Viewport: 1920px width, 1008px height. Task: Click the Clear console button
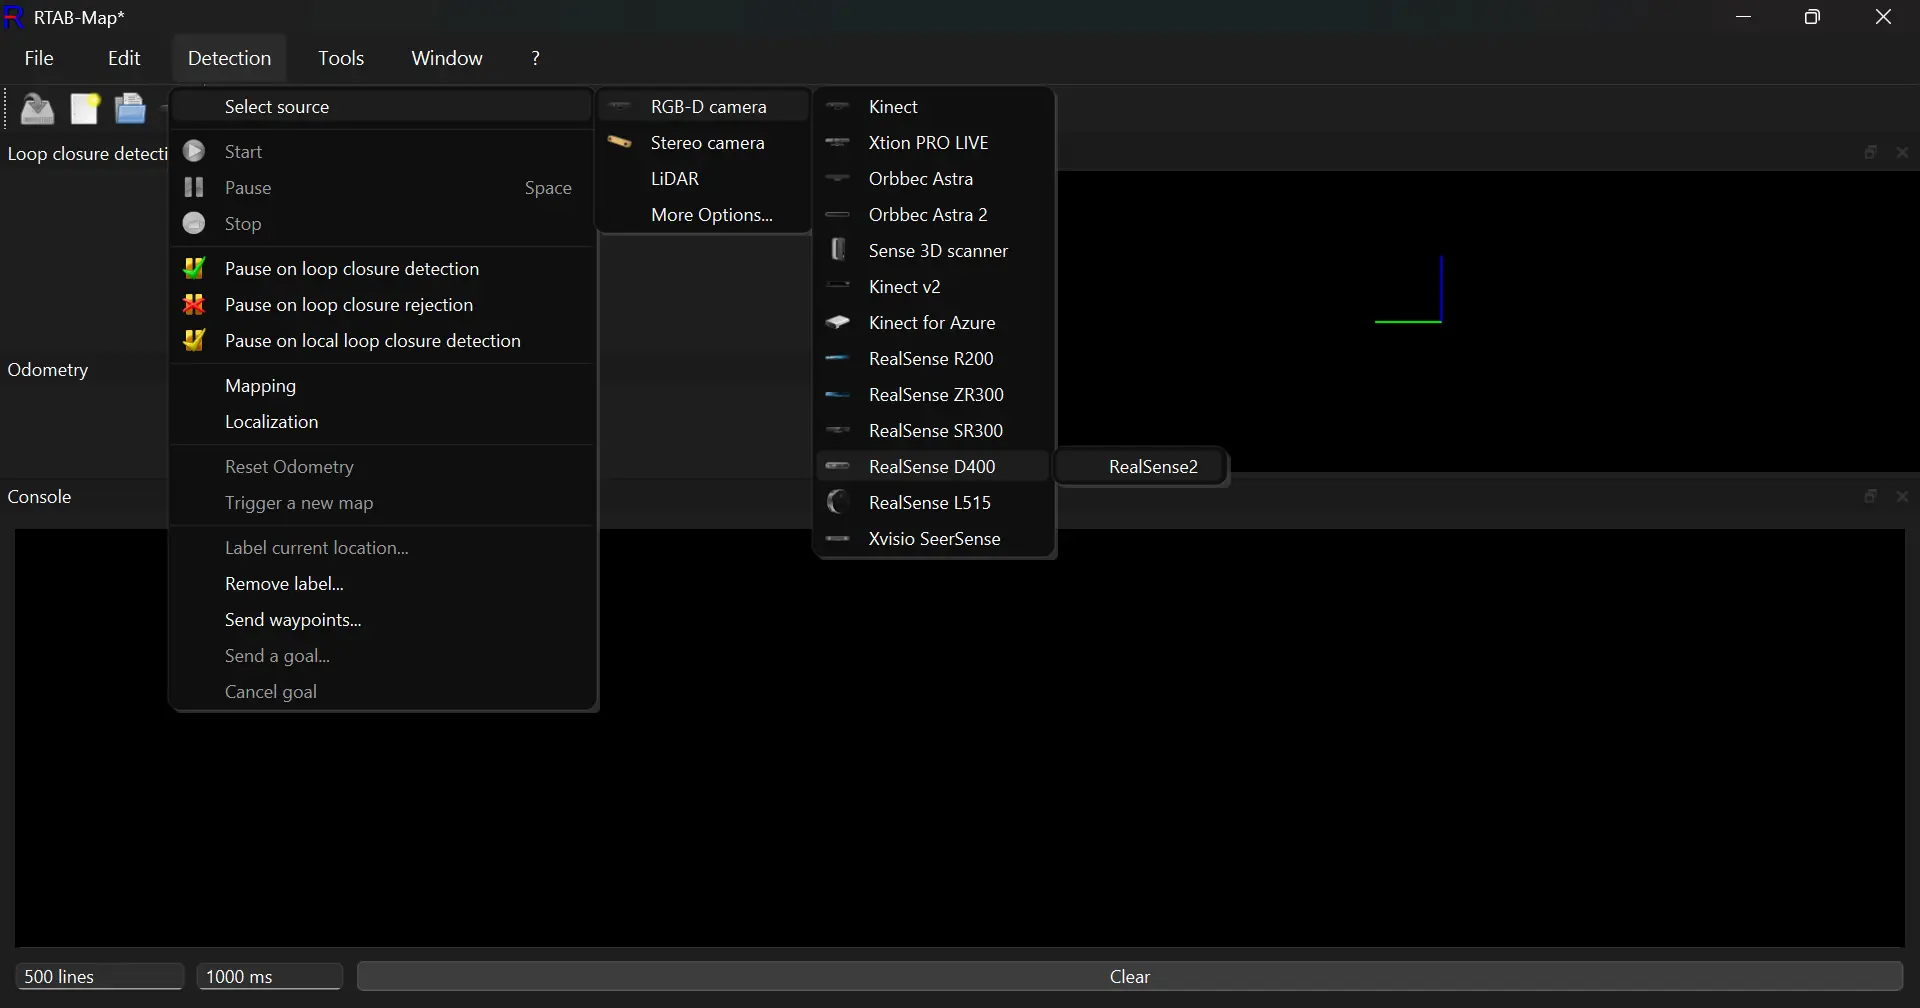coord(1130,977)
